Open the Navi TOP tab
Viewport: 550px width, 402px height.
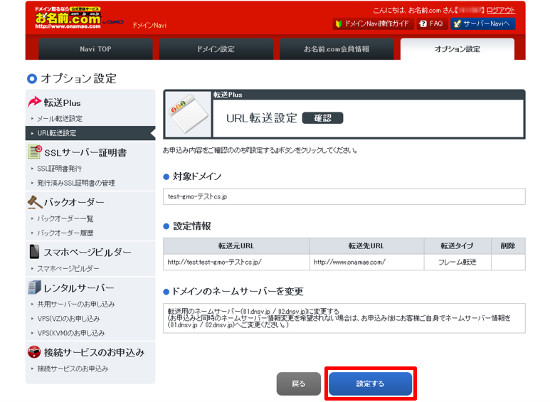[95, 49]
